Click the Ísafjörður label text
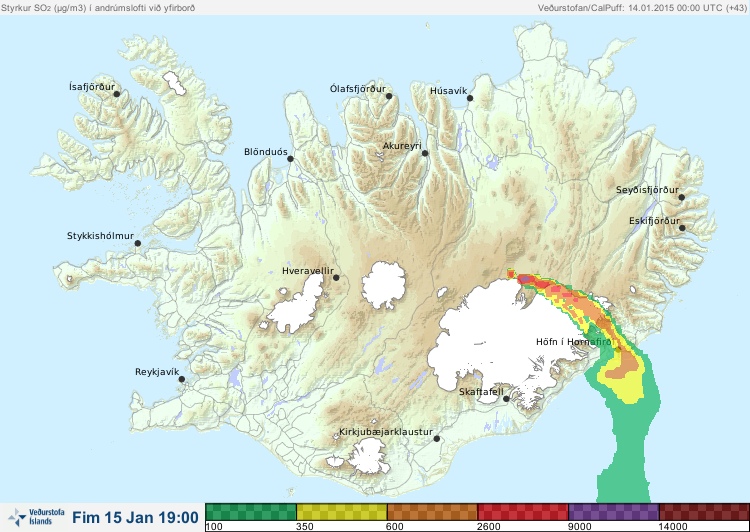The width and height of the screenshot is (750, 532). tap(92, 87)
